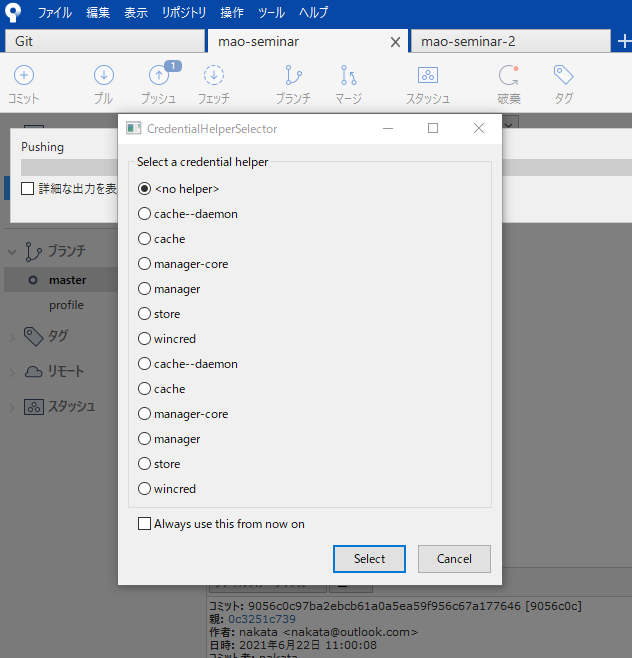Open the 操作 menu
Image resolution: width=632 pixels, height=658 pixels.
(x=232, y=13)
